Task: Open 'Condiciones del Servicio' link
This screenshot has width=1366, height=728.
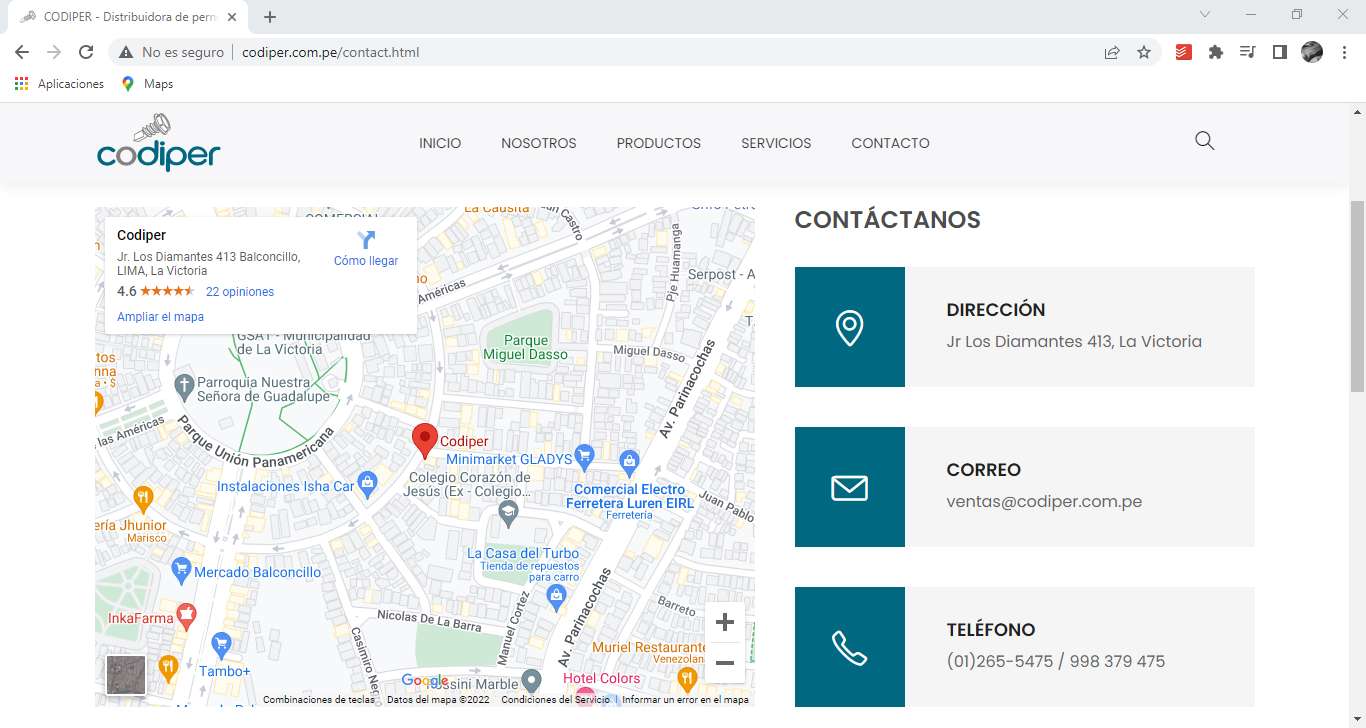Action: click(555, 700)
